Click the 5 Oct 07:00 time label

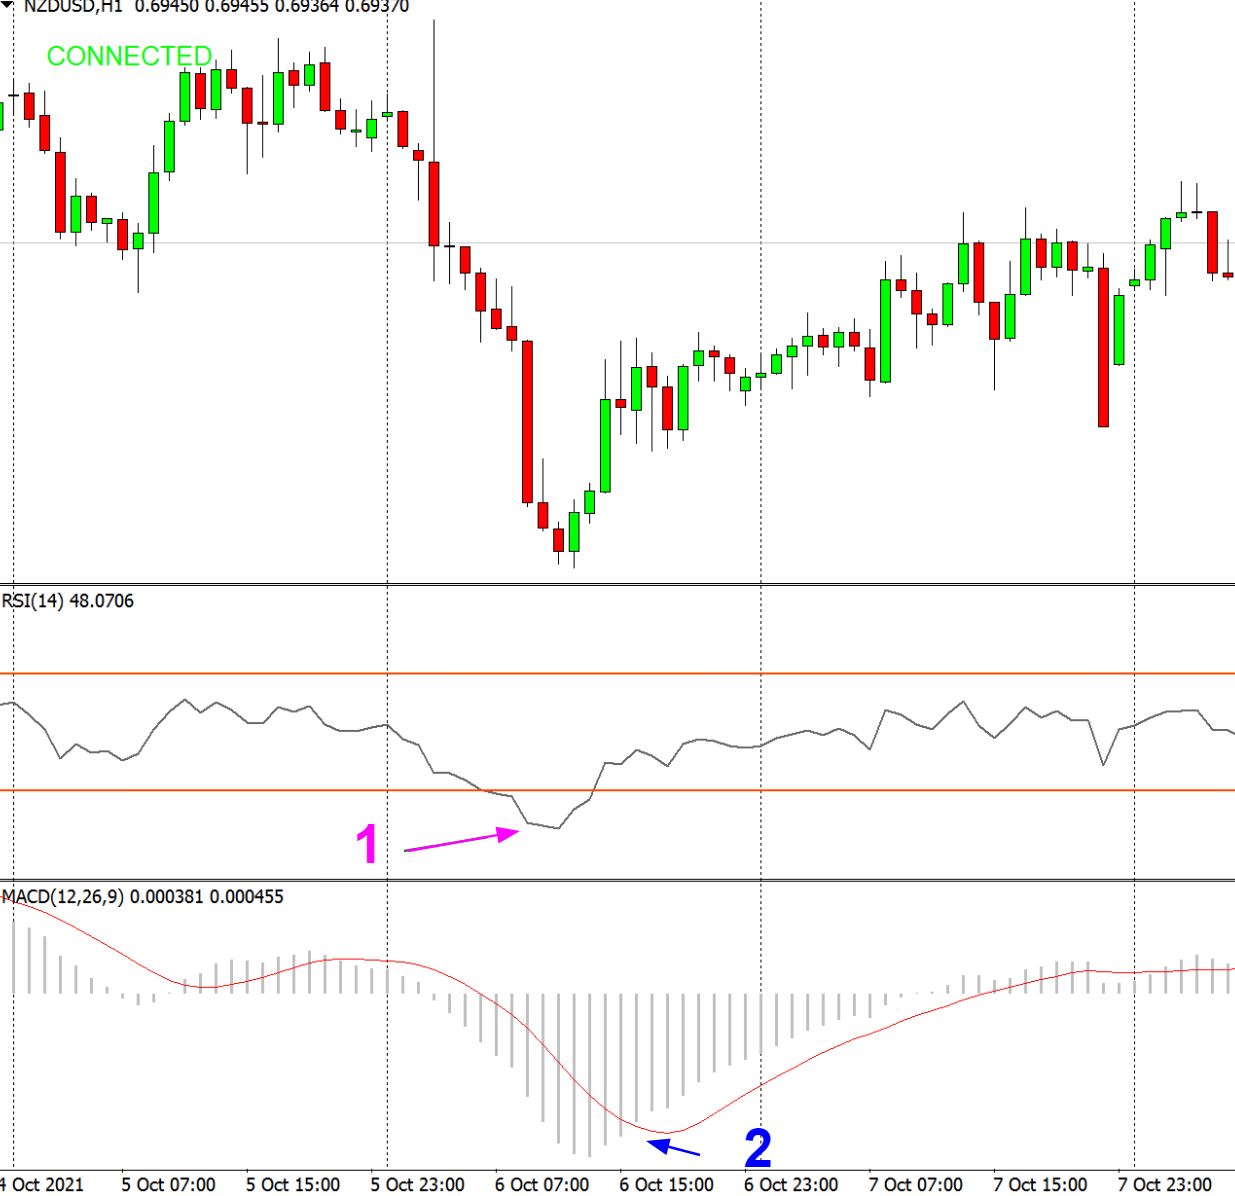tap(168, 1184)
